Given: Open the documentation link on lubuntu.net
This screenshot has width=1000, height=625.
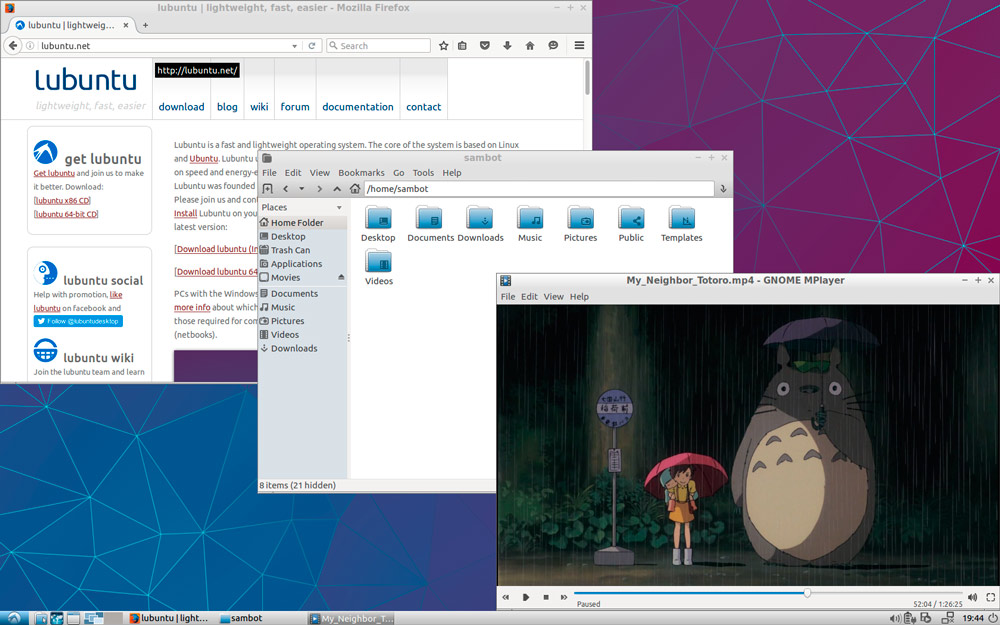Looking at the screenshot, I should 358,107.
